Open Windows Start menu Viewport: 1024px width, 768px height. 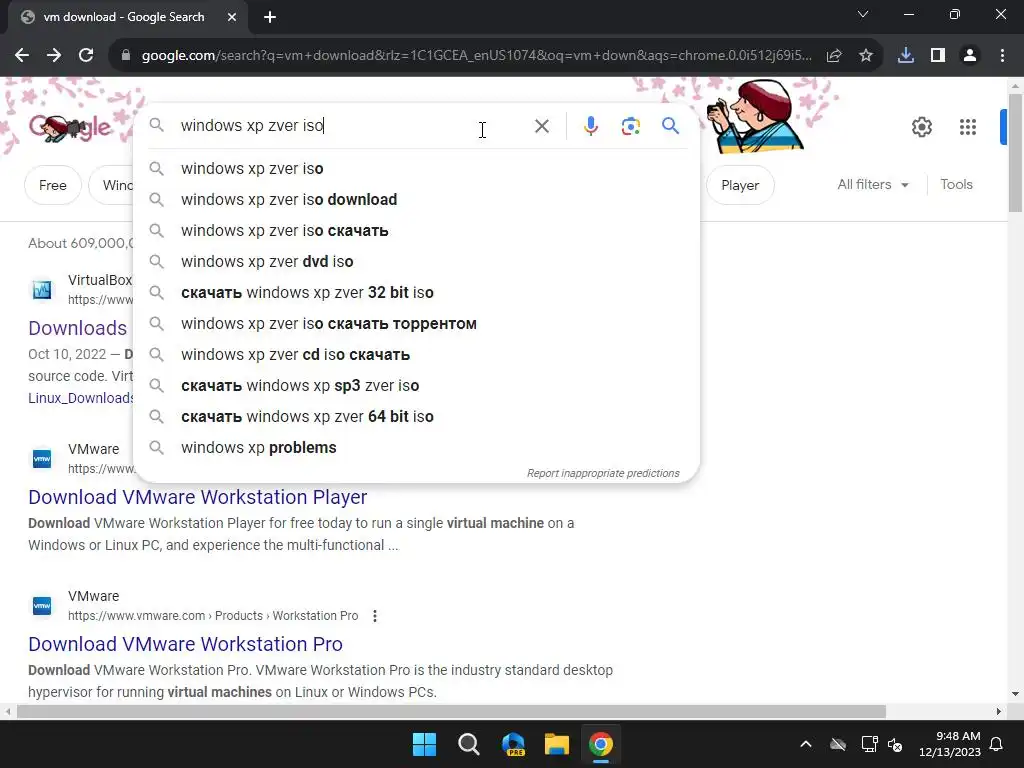point(424,744)
